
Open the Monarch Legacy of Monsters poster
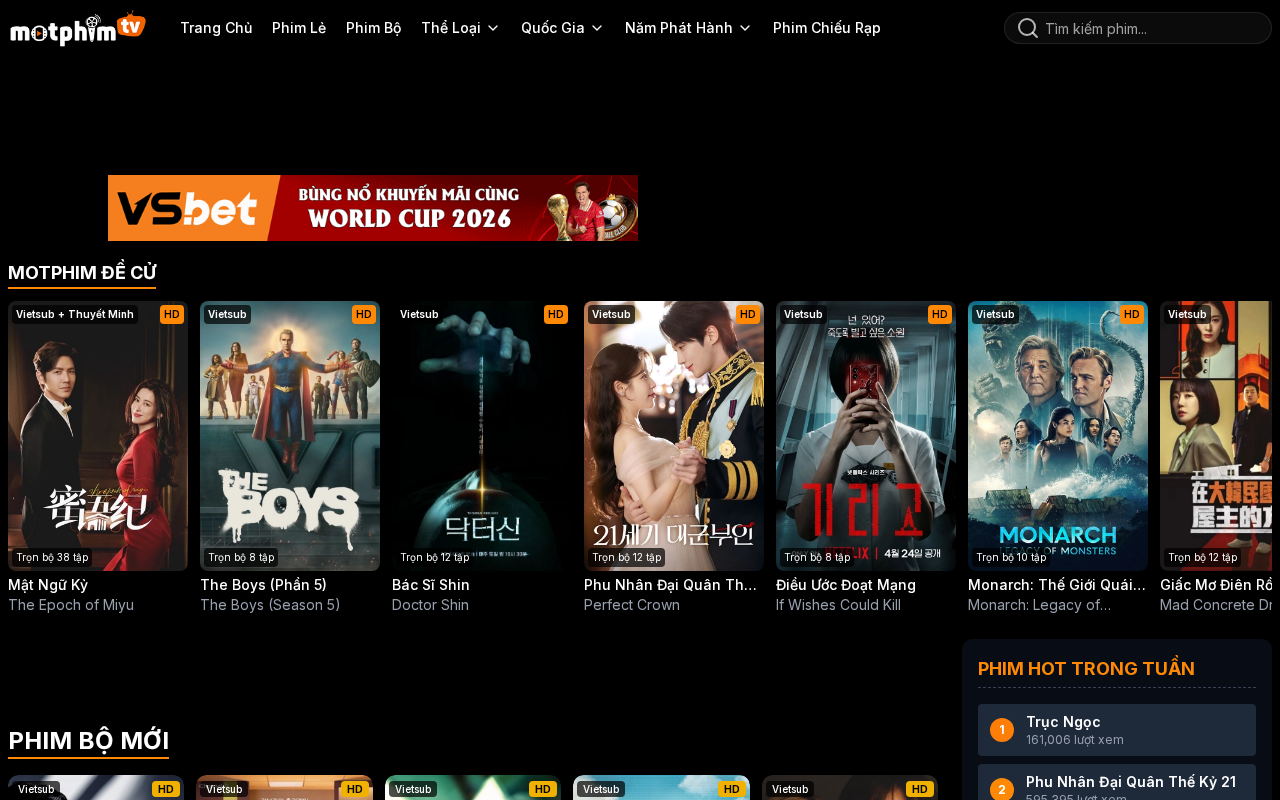click(1058, 436)
